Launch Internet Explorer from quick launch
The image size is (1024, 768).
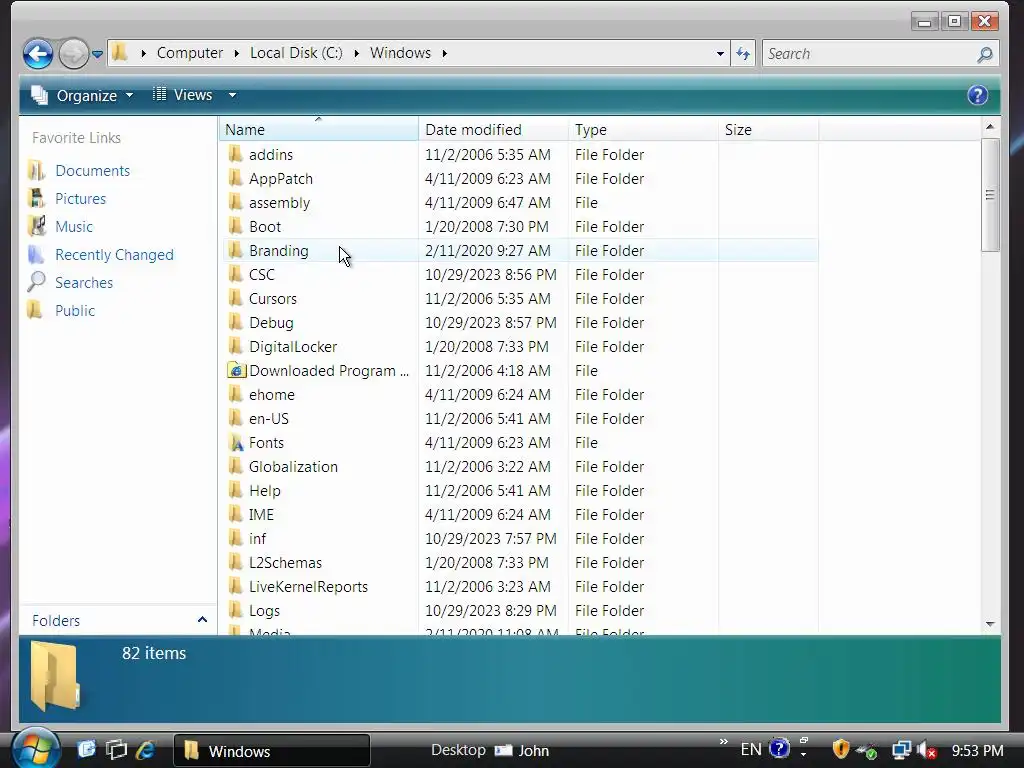pyautogui.click(x=146, y=750)
